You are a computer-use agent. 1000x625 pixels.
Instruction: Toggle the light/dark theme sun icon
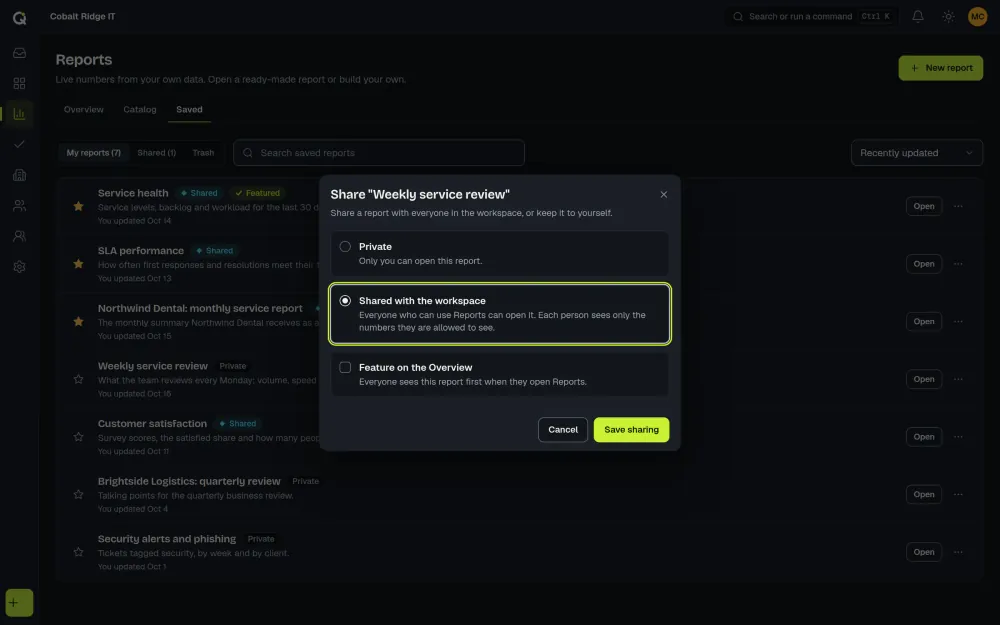coord(948,17)
